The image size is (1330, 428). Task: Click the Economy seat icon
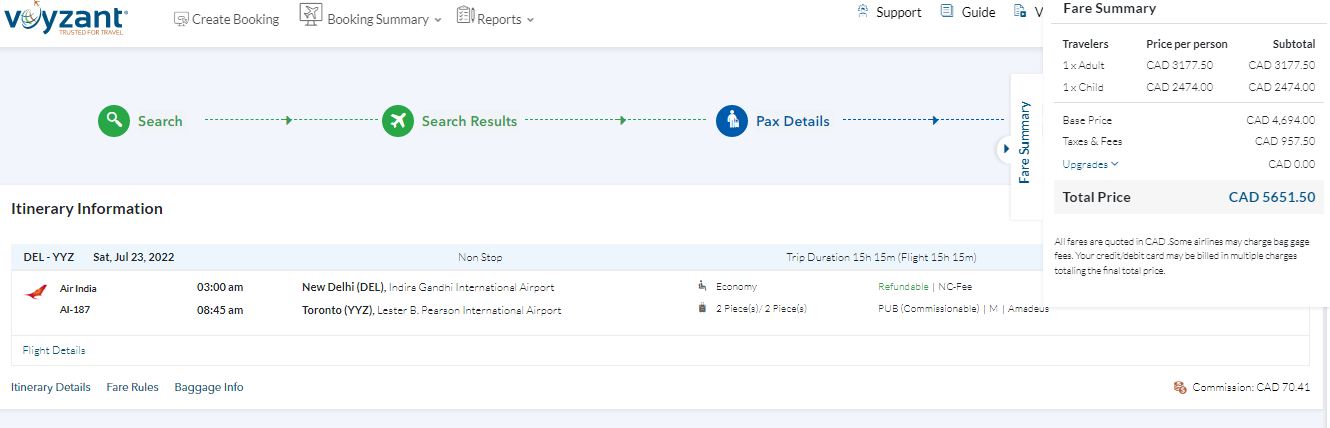(702, 287)
